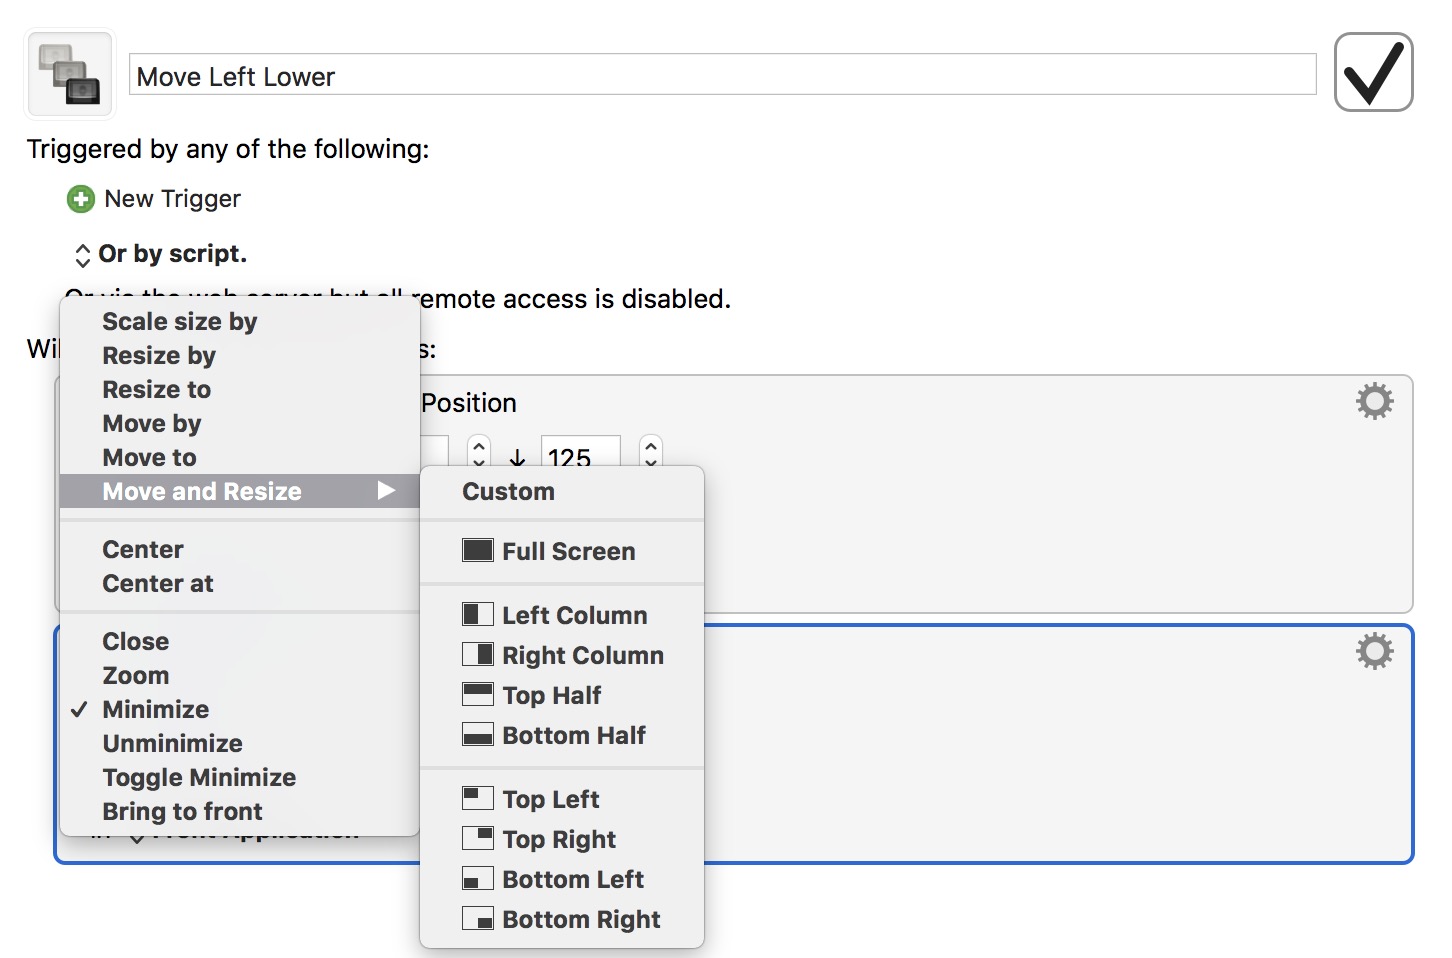Choose Center menu item
Screen dimensions: 1452x958
pyautogui.click(x=239, y=549)
